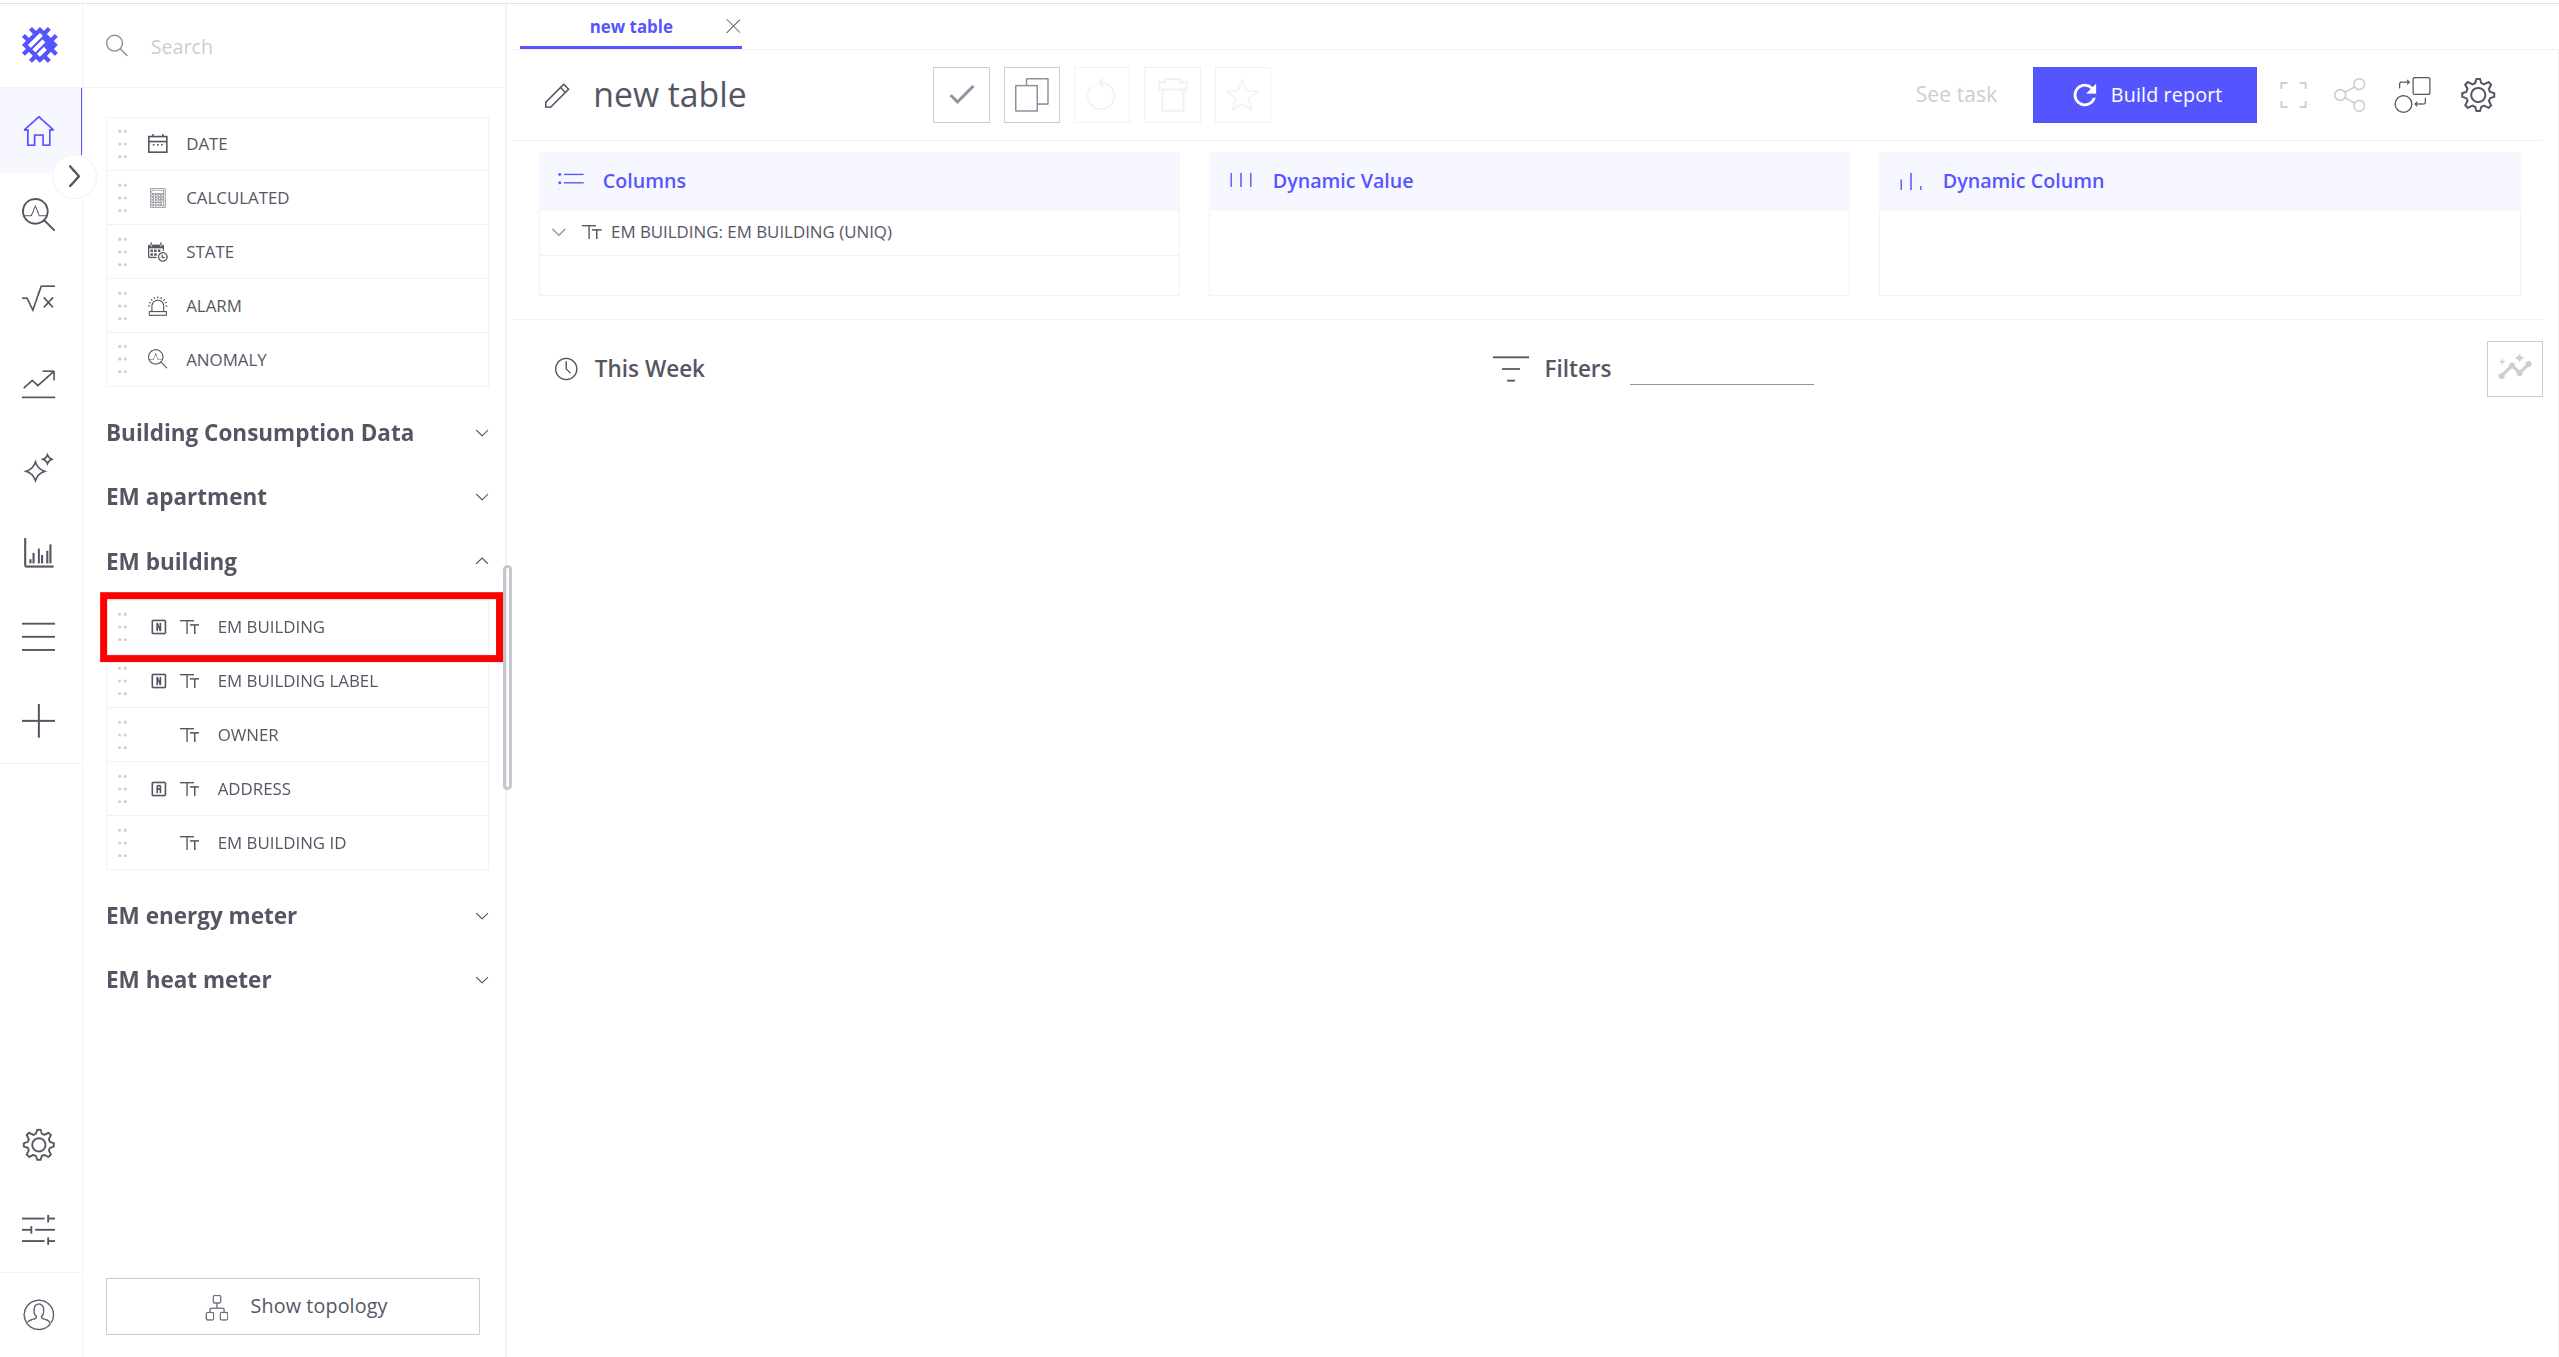Close the new table tab

tap(733, 27)
